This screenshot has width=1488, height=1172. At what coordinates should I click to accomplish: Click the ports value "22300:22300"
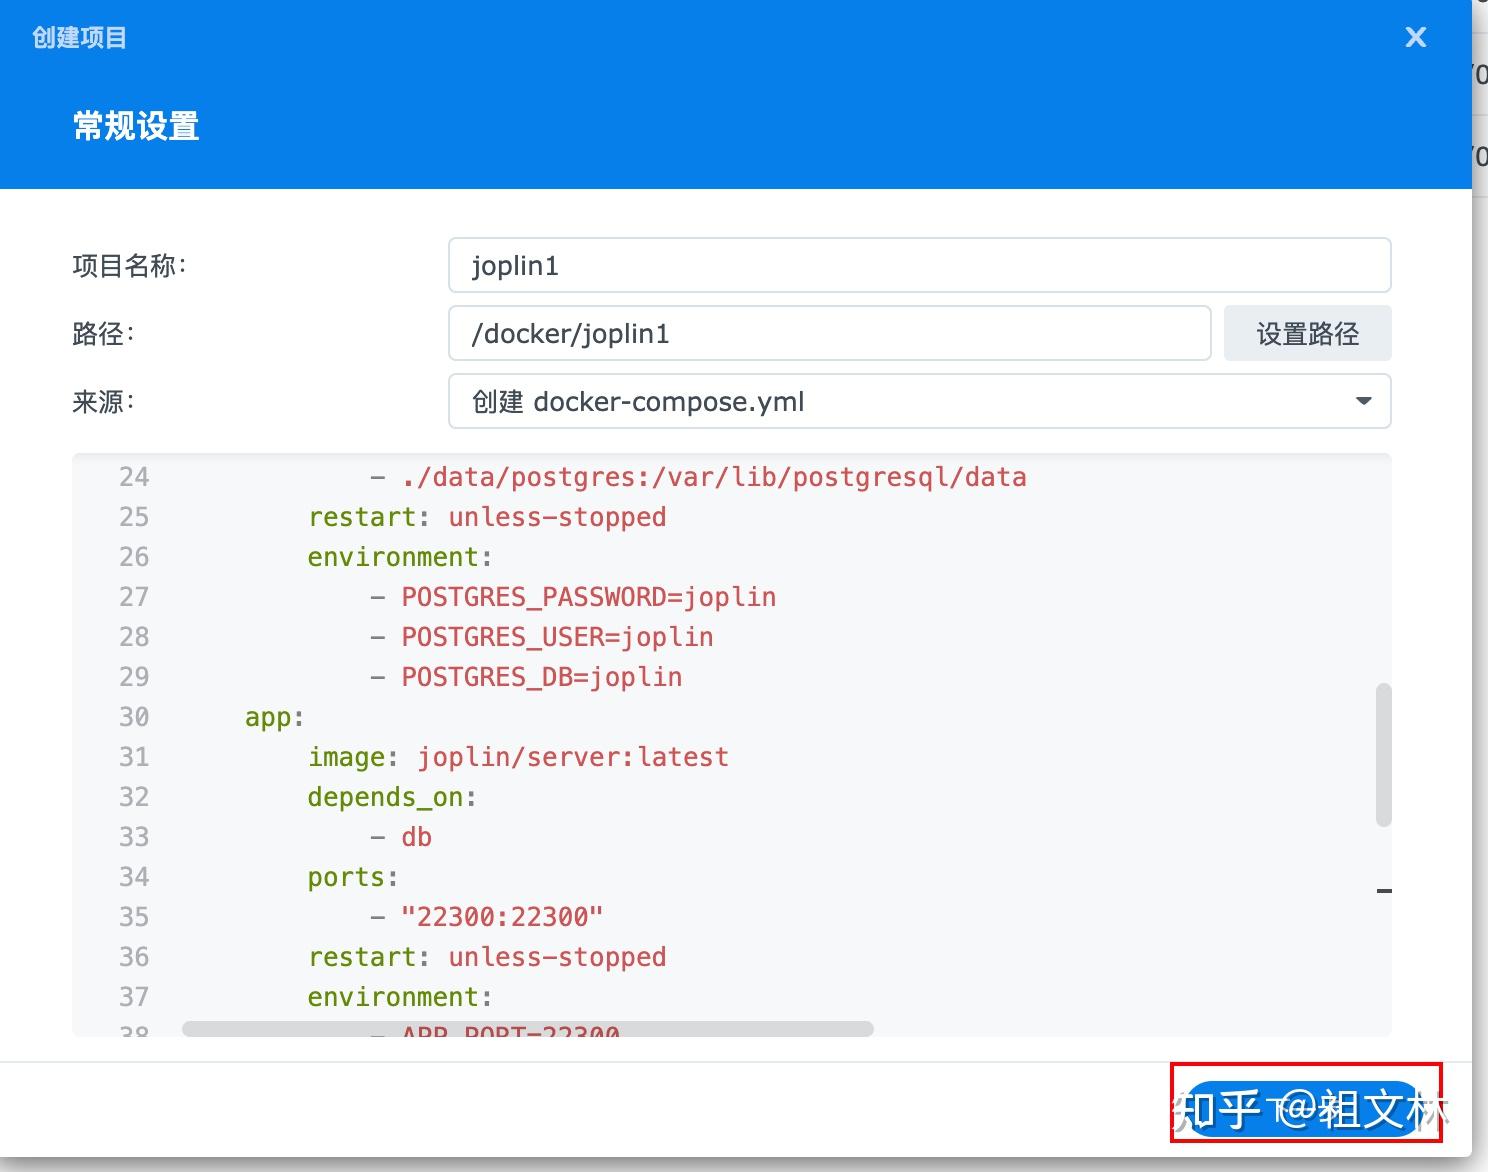click(x=502, y=917)
